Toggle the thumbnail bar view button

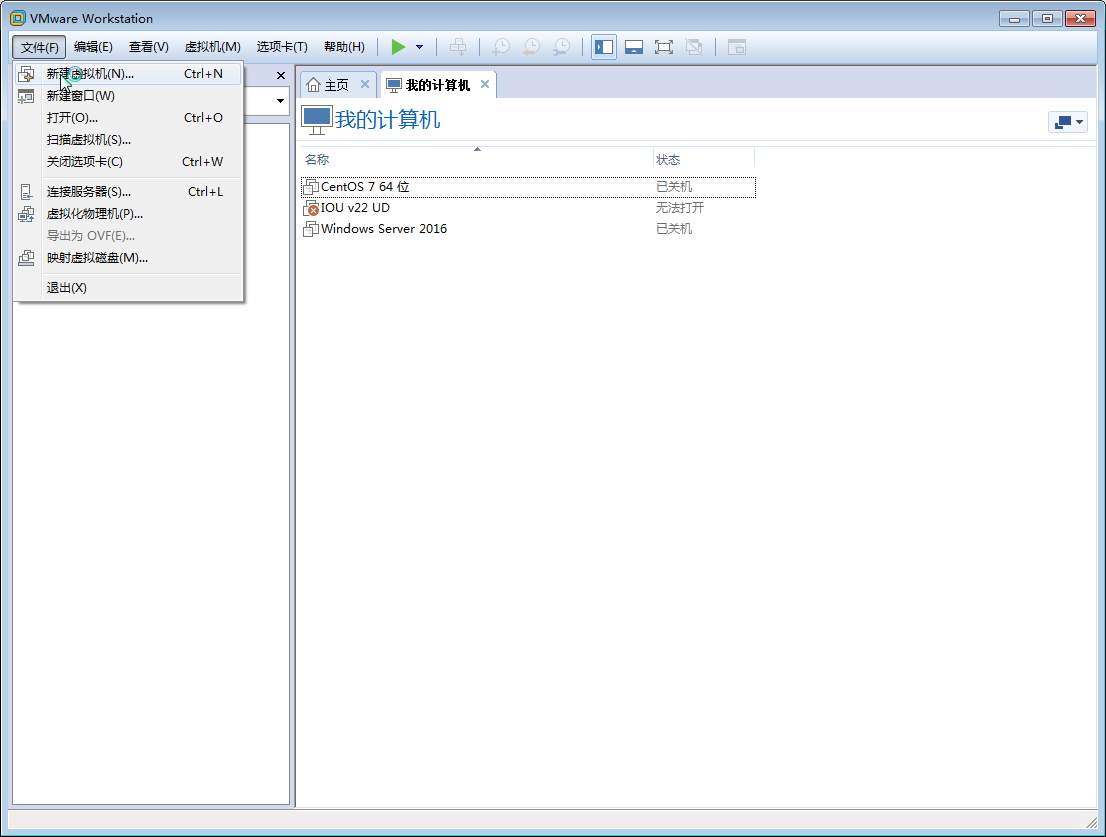pyautogui.click(x=634, y=47)
